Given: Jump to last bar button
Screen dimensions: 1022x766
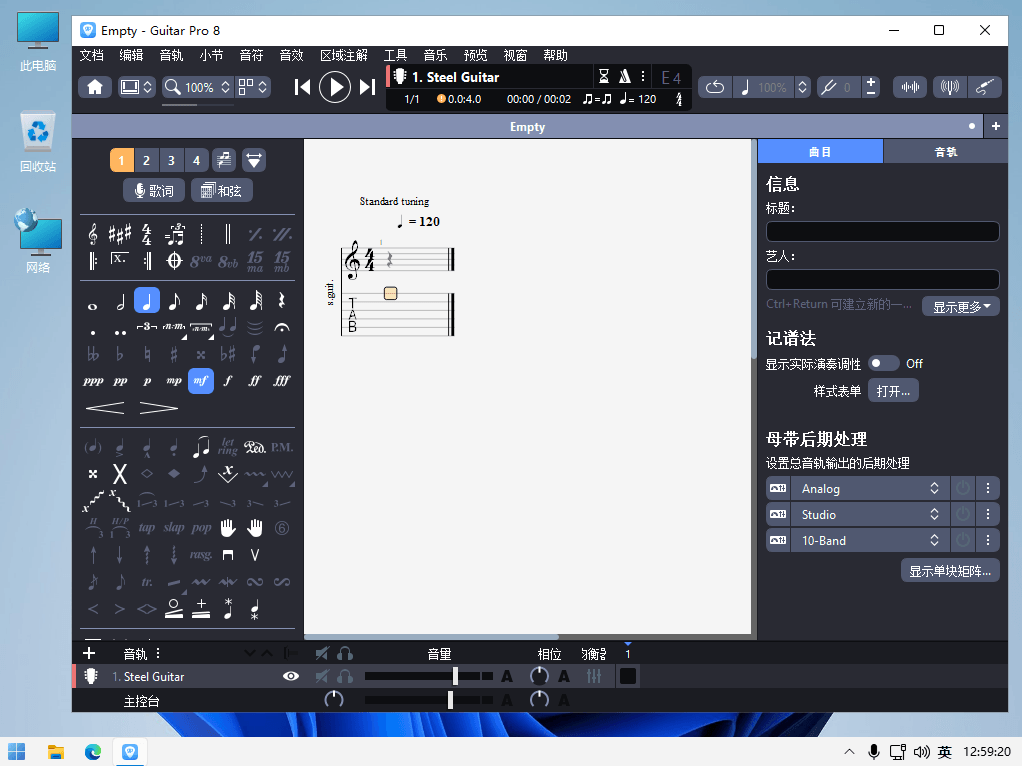Looking at the screenshot, I should [368, 87].
